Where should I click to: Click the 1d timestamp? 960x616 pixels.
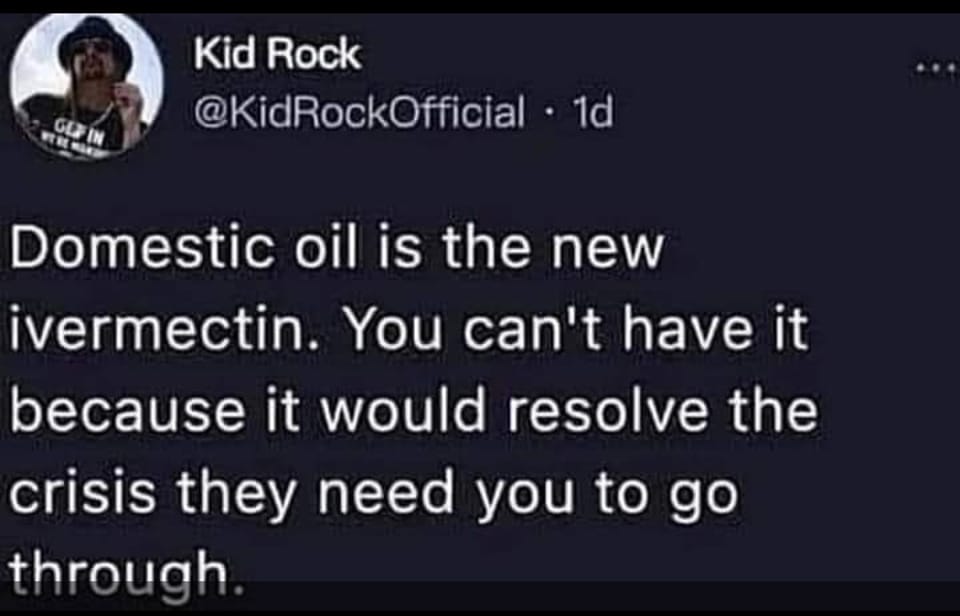[x=592, y=111]
